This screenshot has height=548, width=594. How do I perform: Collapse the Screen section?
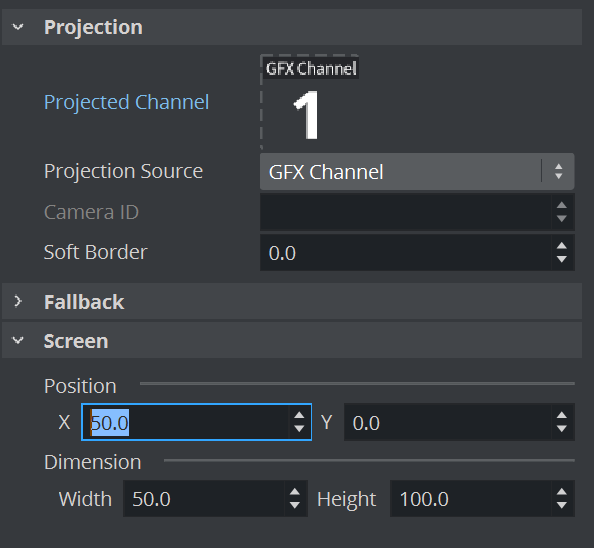(x=18, y=340)
